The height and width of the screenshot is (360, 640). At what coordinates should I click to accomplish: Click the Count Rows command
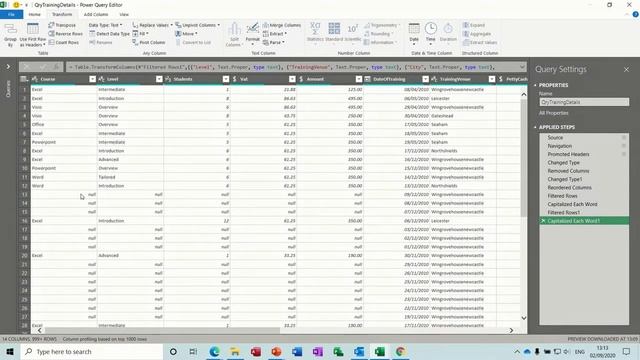[64, 42]
